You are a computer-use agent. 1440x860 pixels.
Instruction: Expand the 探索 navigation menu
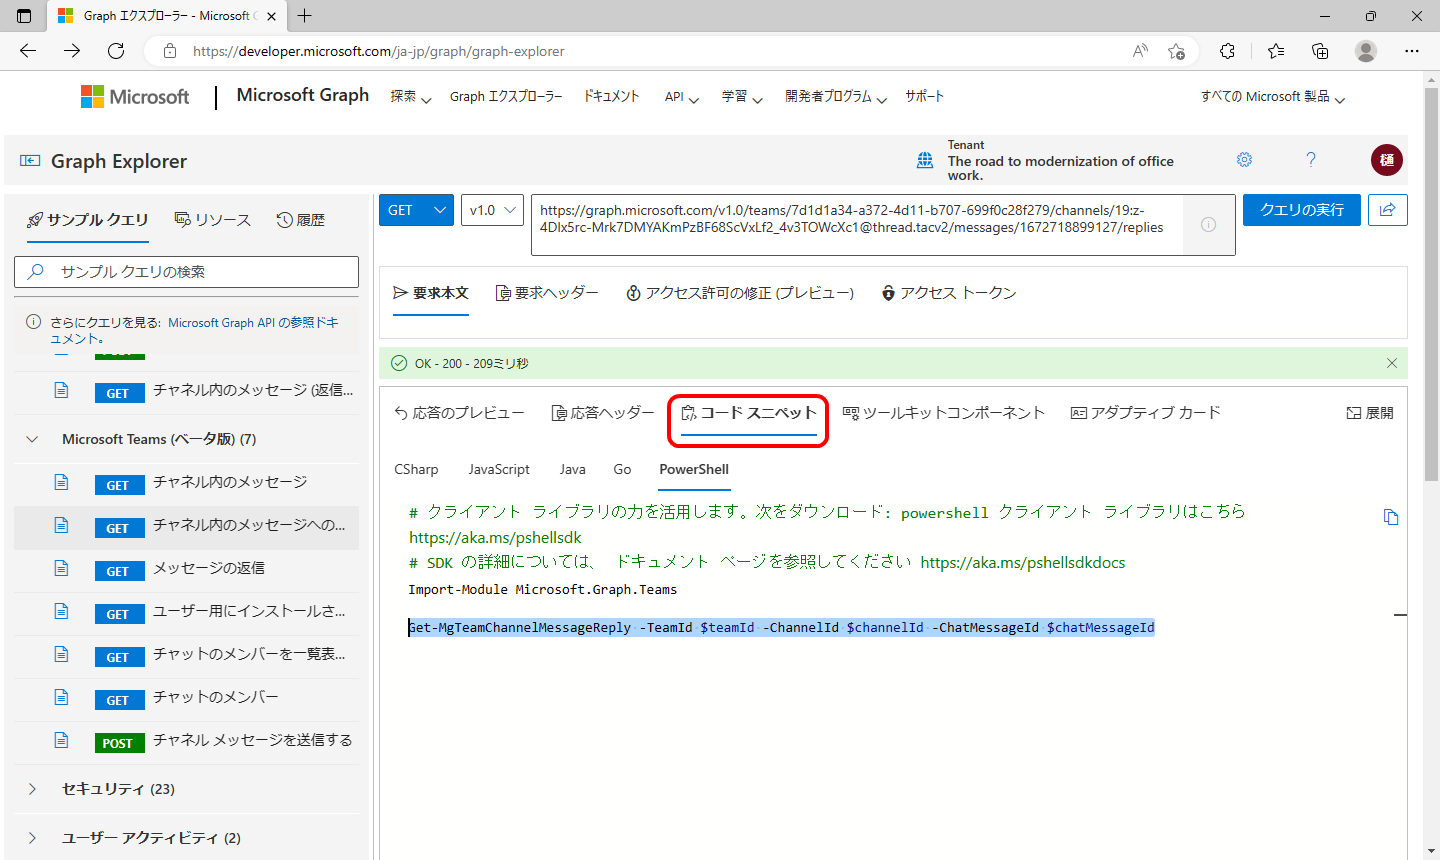click(x=411, y=97)
